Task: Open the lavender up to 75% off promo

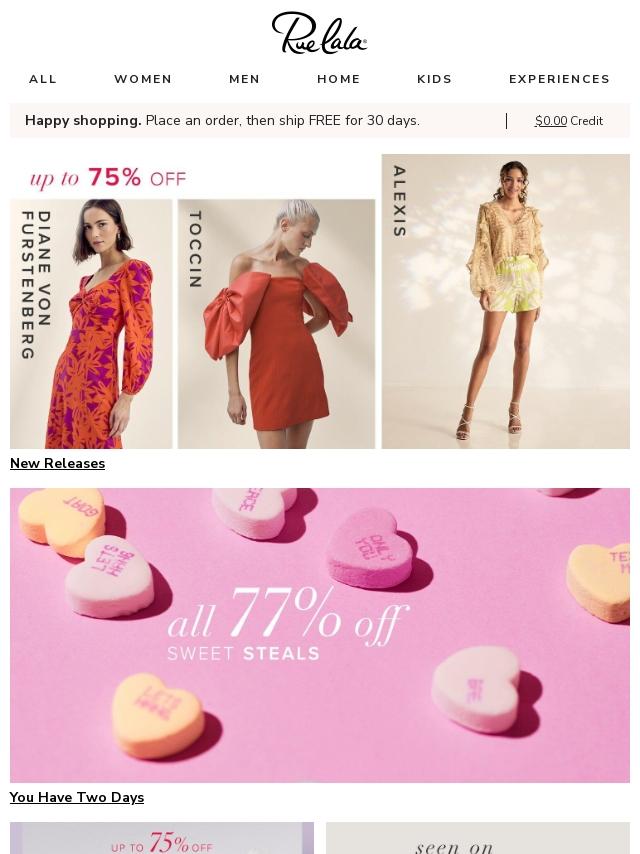Action: [162, 838]
